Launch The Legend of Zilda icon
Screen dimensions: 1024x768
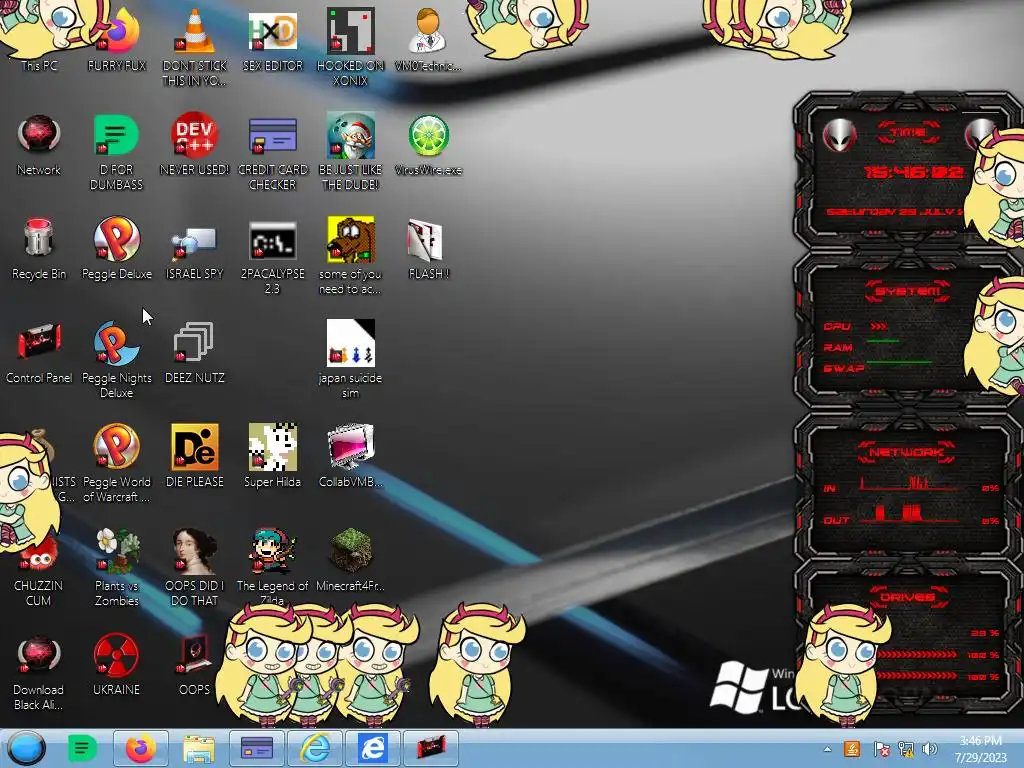pos(272,567)
